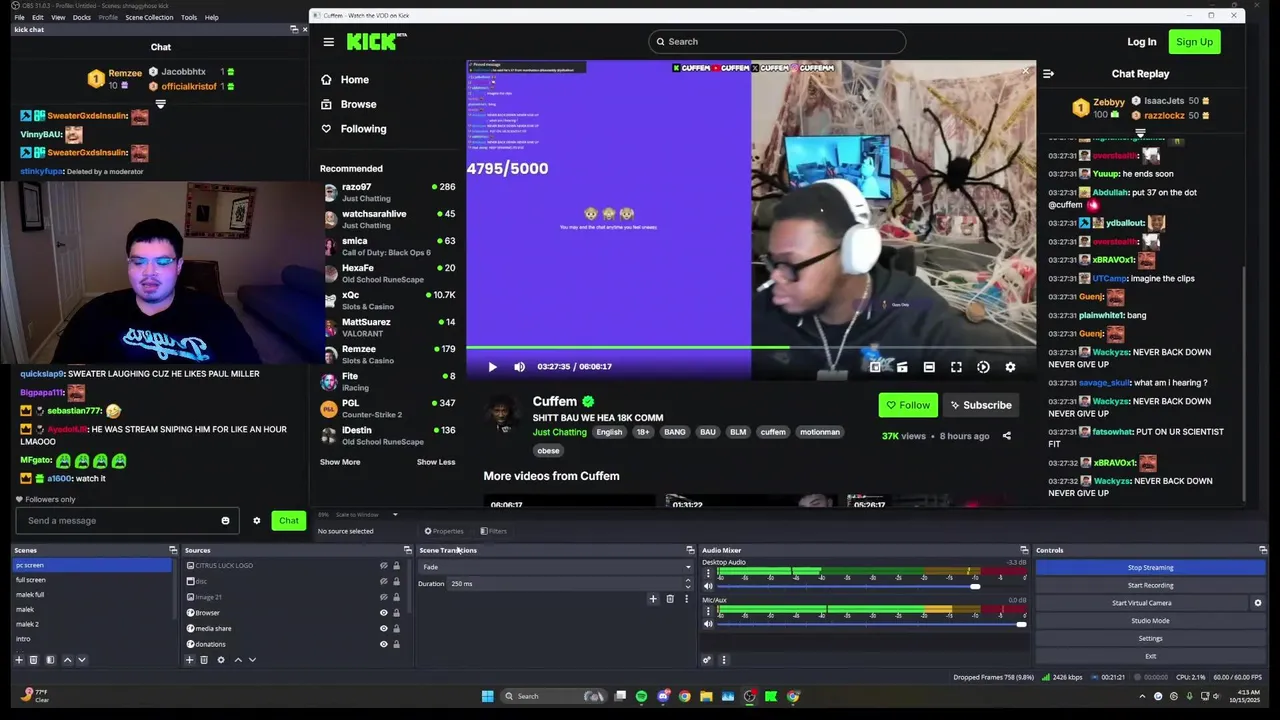Image resolution: width=1280 pixels, height=720 pixels.
Task: Undock the Scenes panel
Action: pyautogui.click(x=173, y=550)
